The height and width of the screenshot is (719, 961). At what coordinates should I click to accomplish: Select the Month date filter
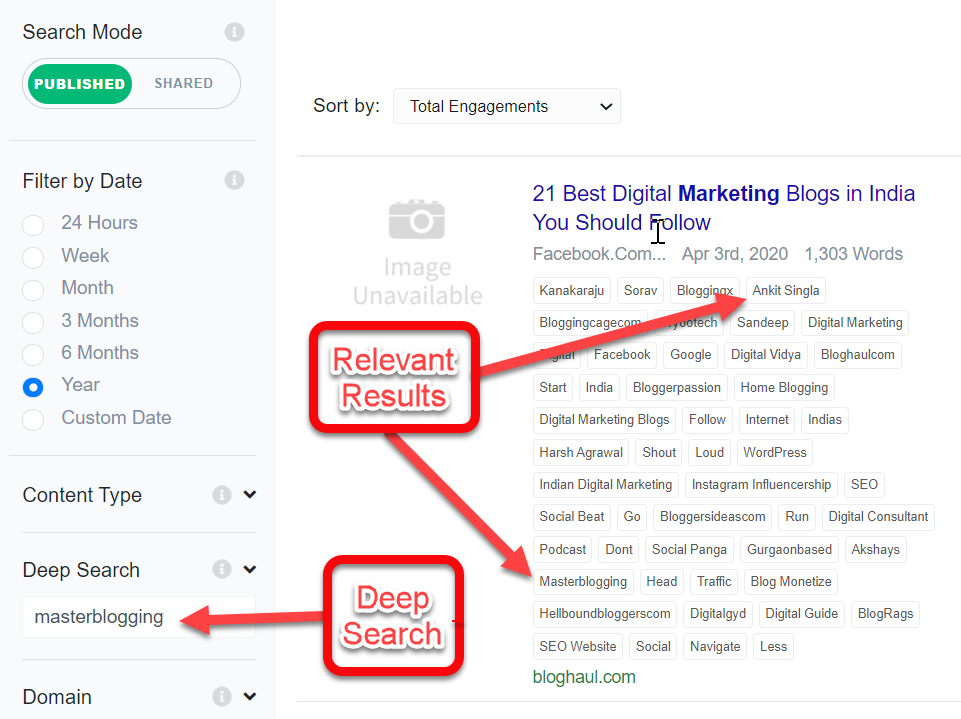coord(33,290)
